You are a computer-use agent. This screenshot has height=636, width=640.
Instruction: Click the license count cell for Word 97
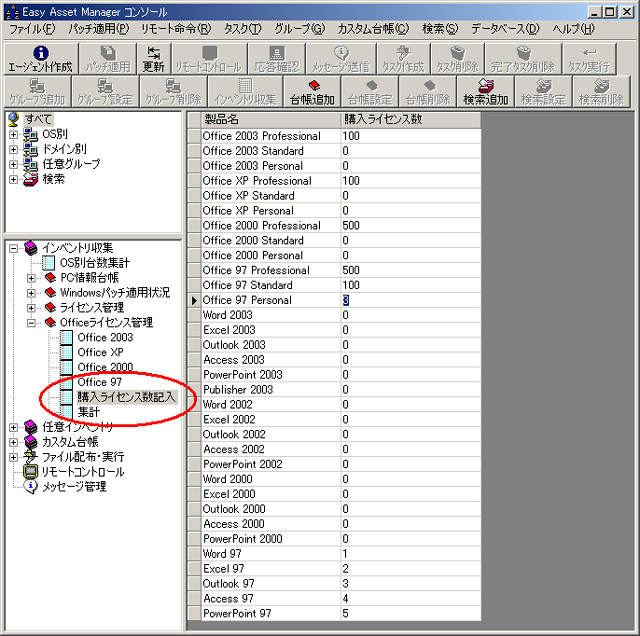(x=408, y=554)
